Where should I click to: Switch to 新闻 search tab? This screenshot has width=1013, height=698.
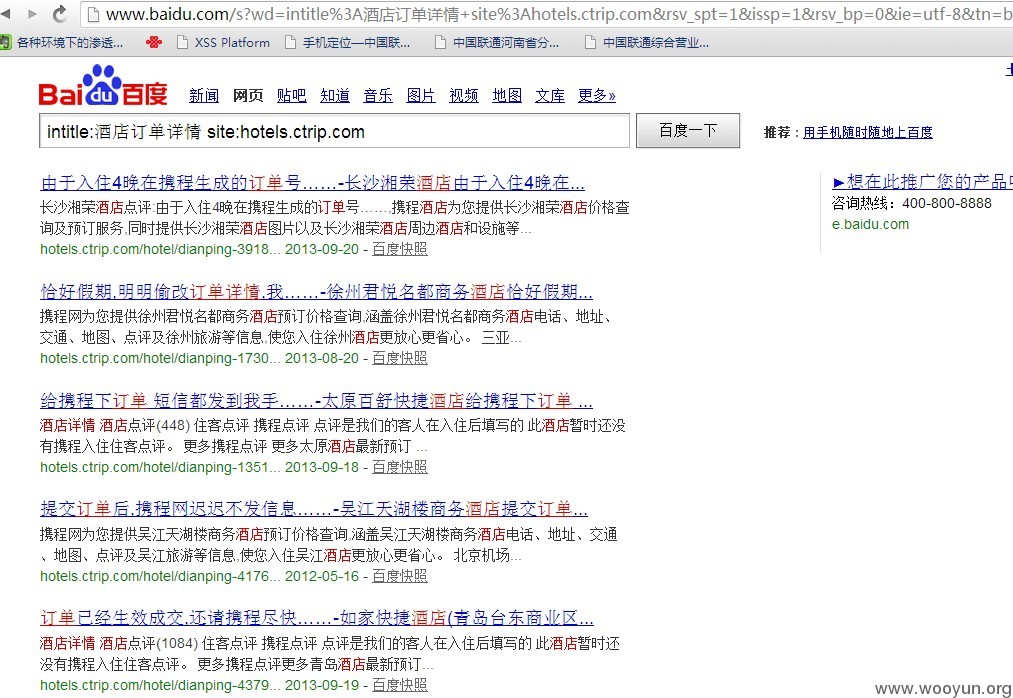tap(204, 96)
